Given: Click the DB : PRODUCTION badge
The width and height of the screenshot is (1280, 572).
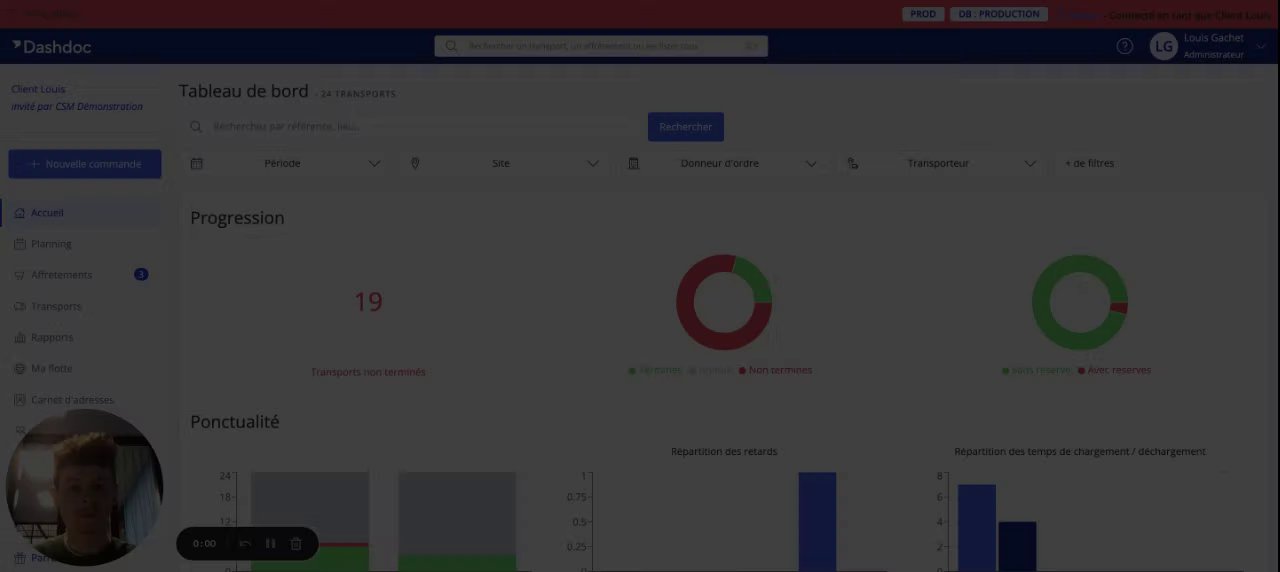Looking at the screenshot, I should 1000,14.
